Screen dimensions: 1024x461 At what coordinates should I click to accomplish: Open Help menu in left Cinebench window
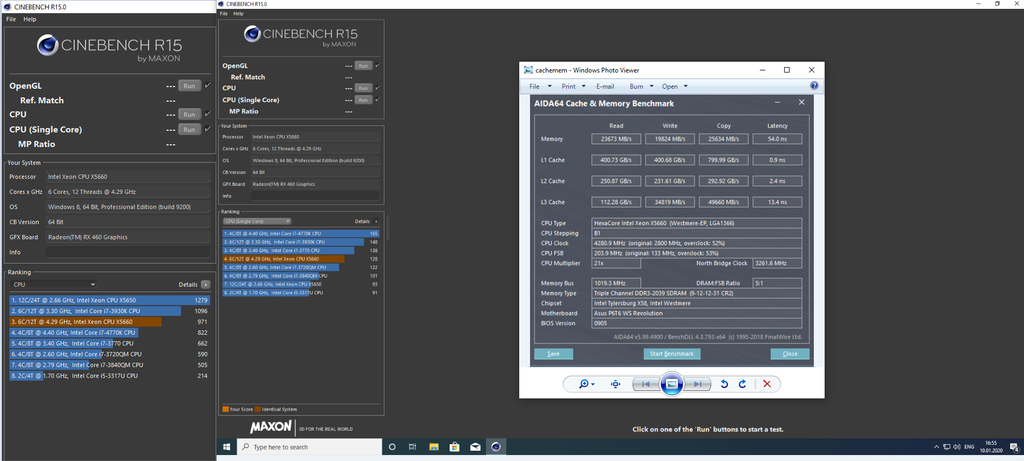point(30,19)
